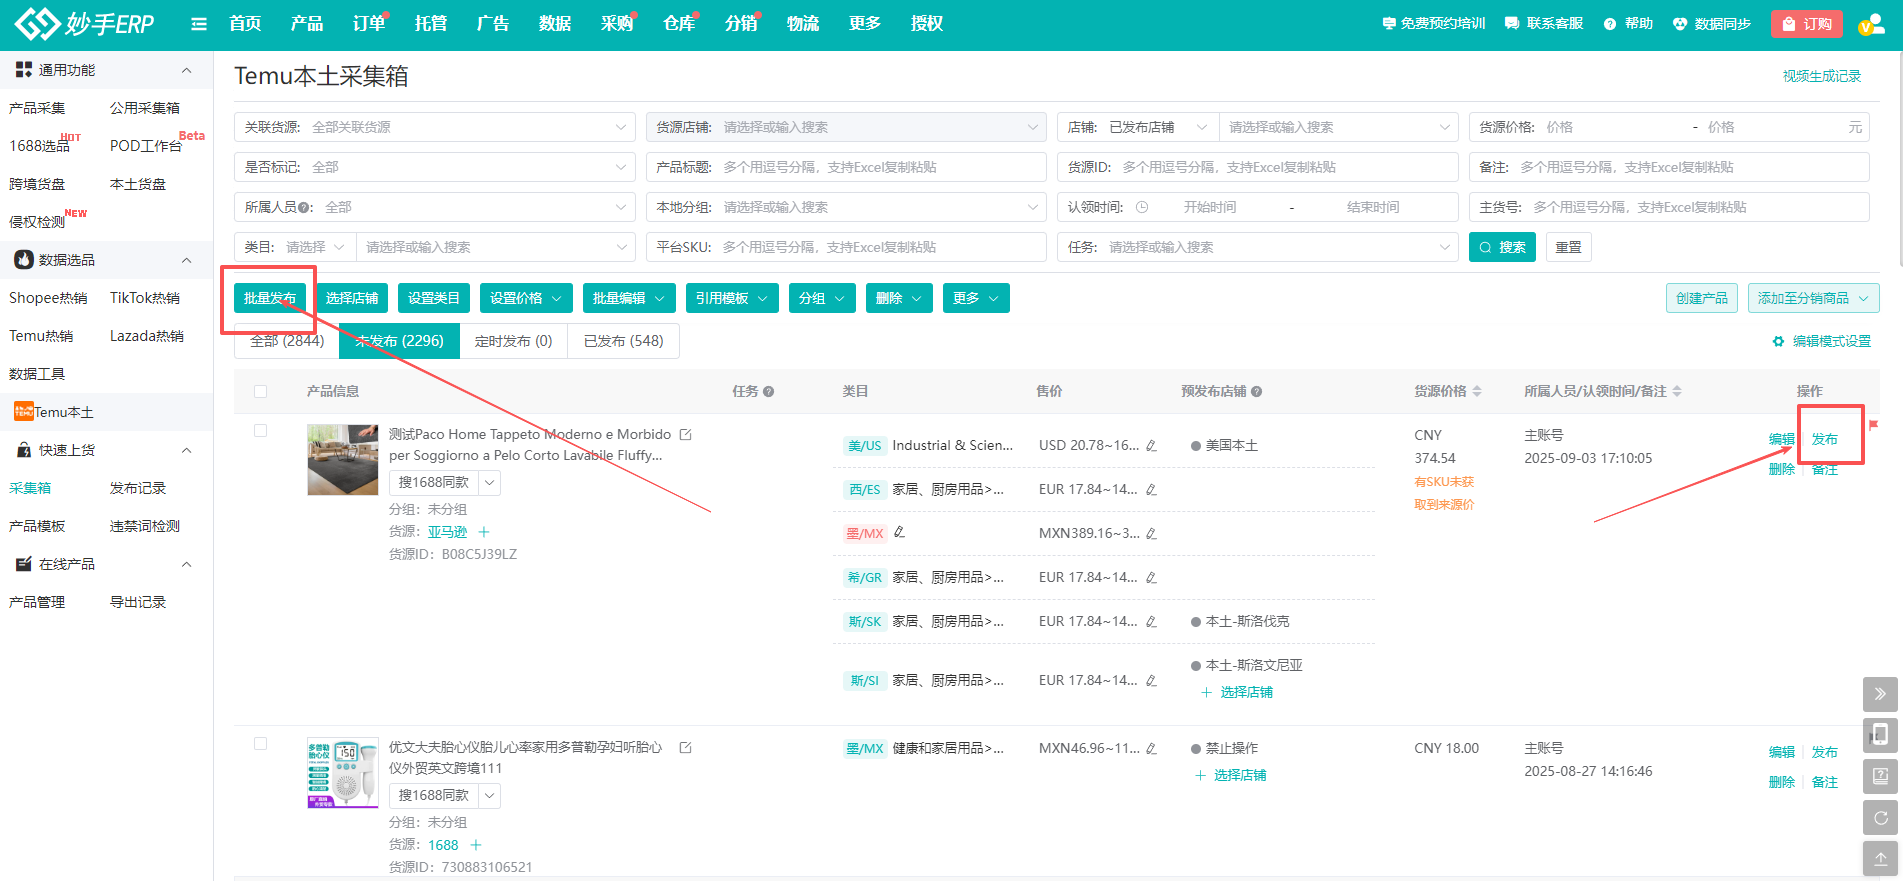Click plus icon next to 亚马逊 source
This screenshot has height=881, width=1903.
pyautogui.click(x=484, y=532)
